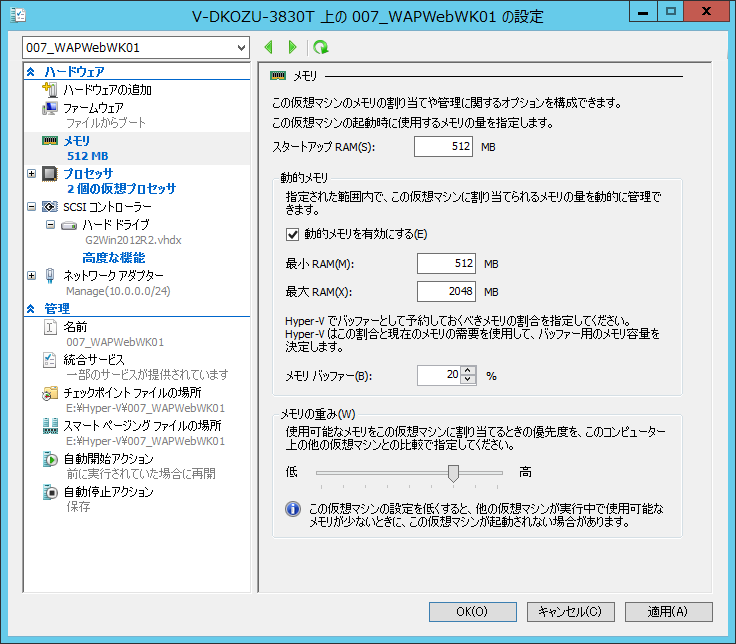Select ハードウェアの追加 in tree

click(107, 90)
